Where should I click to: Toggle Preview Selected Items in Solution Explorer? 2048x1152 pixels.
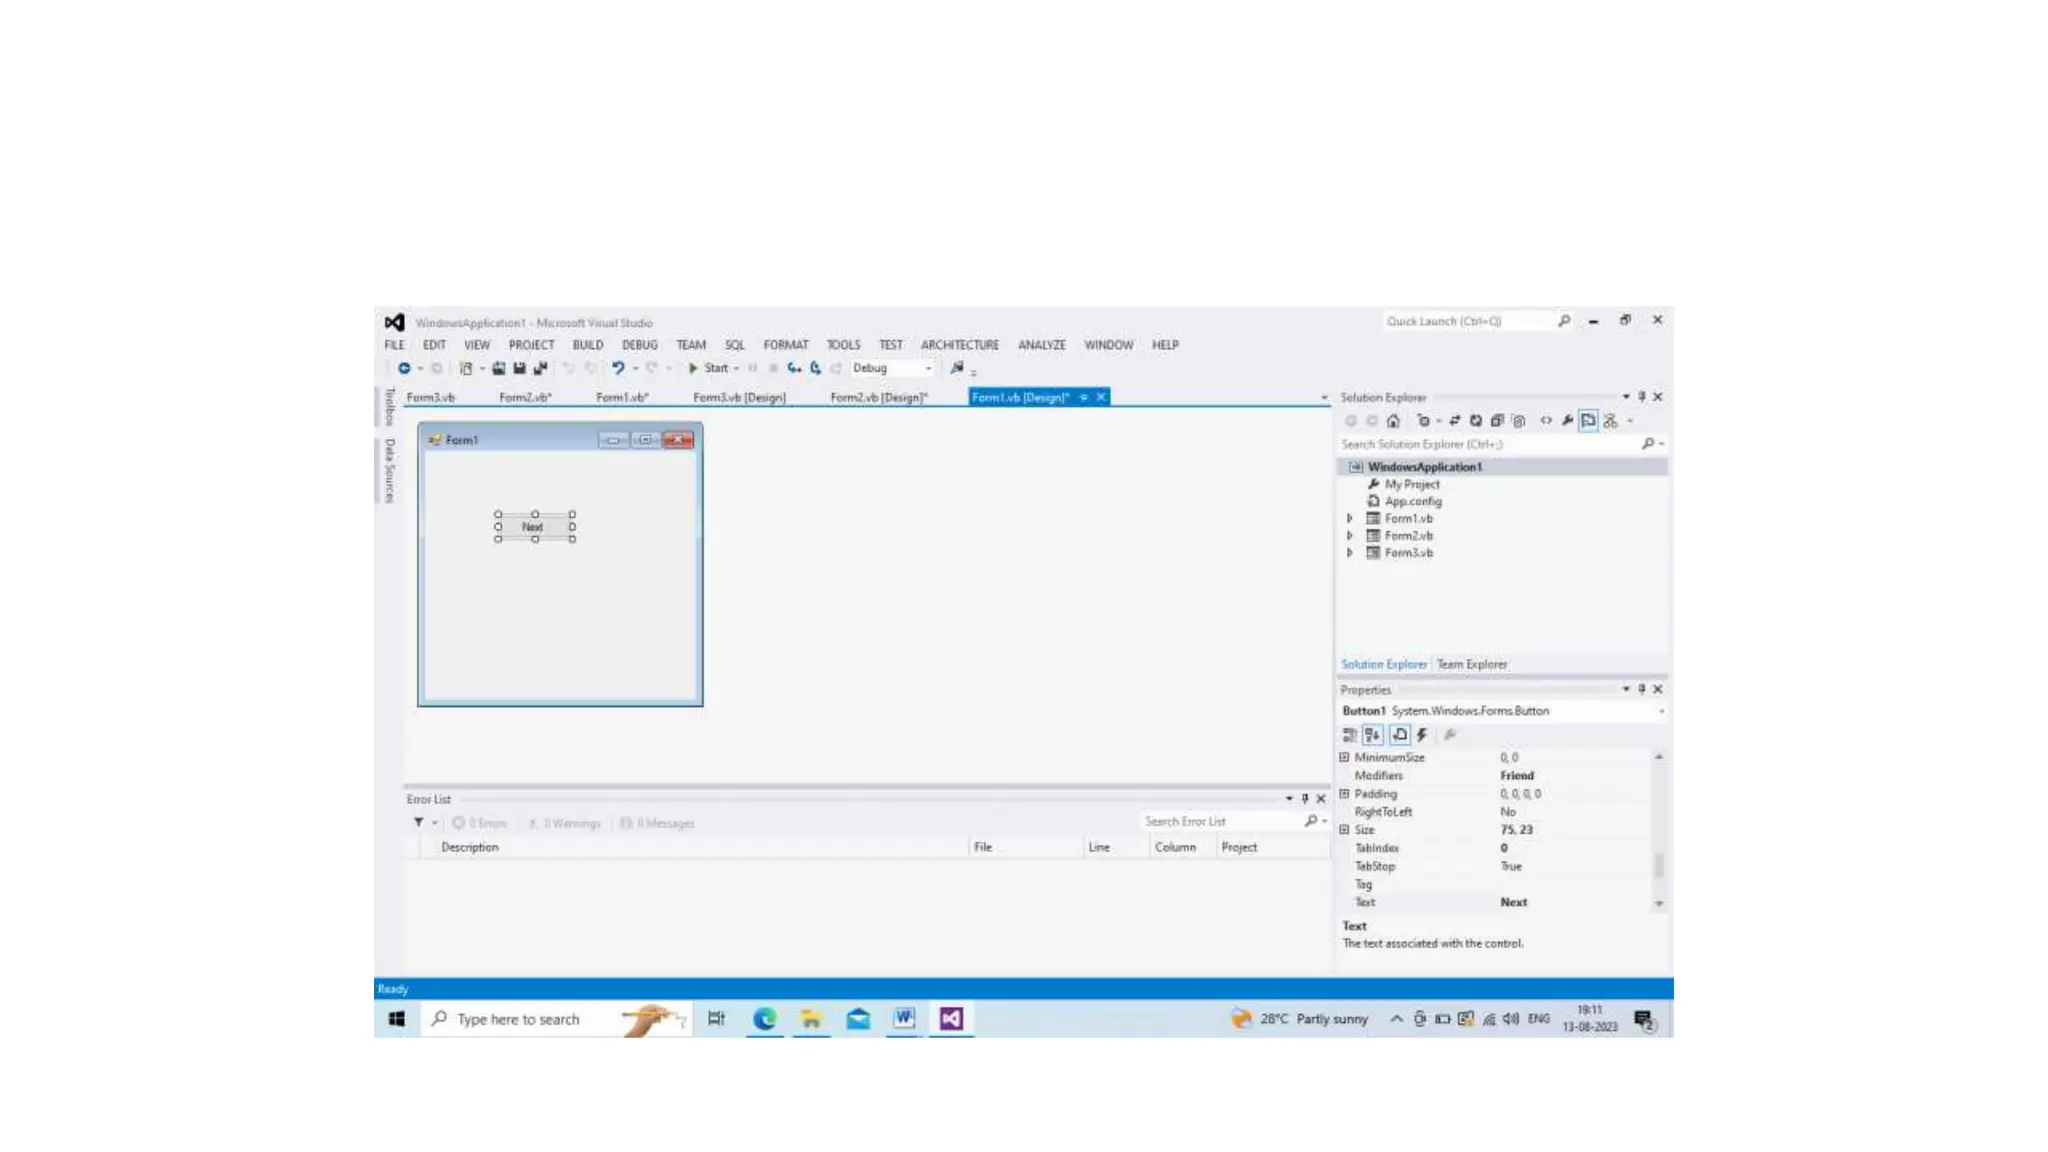tap(1588, 421)
